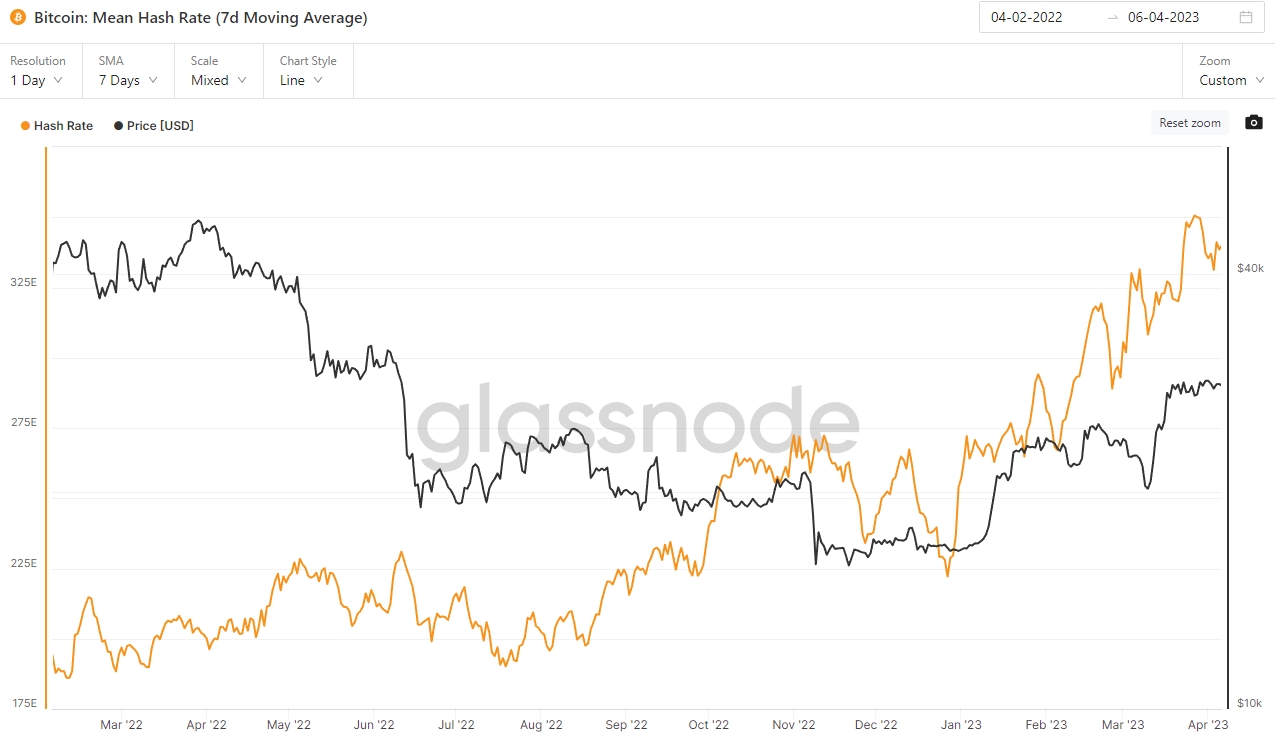The height and width of the screenshot is (743, 1275).
Task: Toggle the Hash Rate series legend
Action: click(63, 126)
